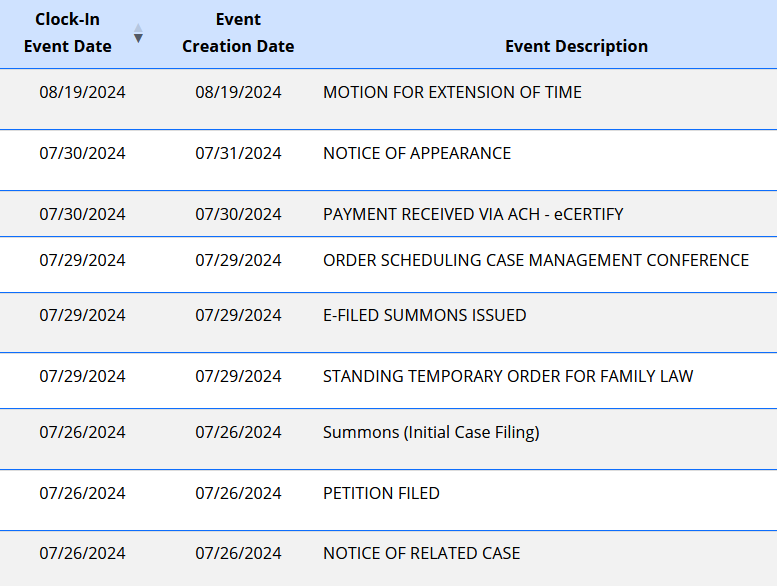Select the NOTICE OF APPEARANCE entry
This screenshot has width=777, height=586.
[417, 154]
